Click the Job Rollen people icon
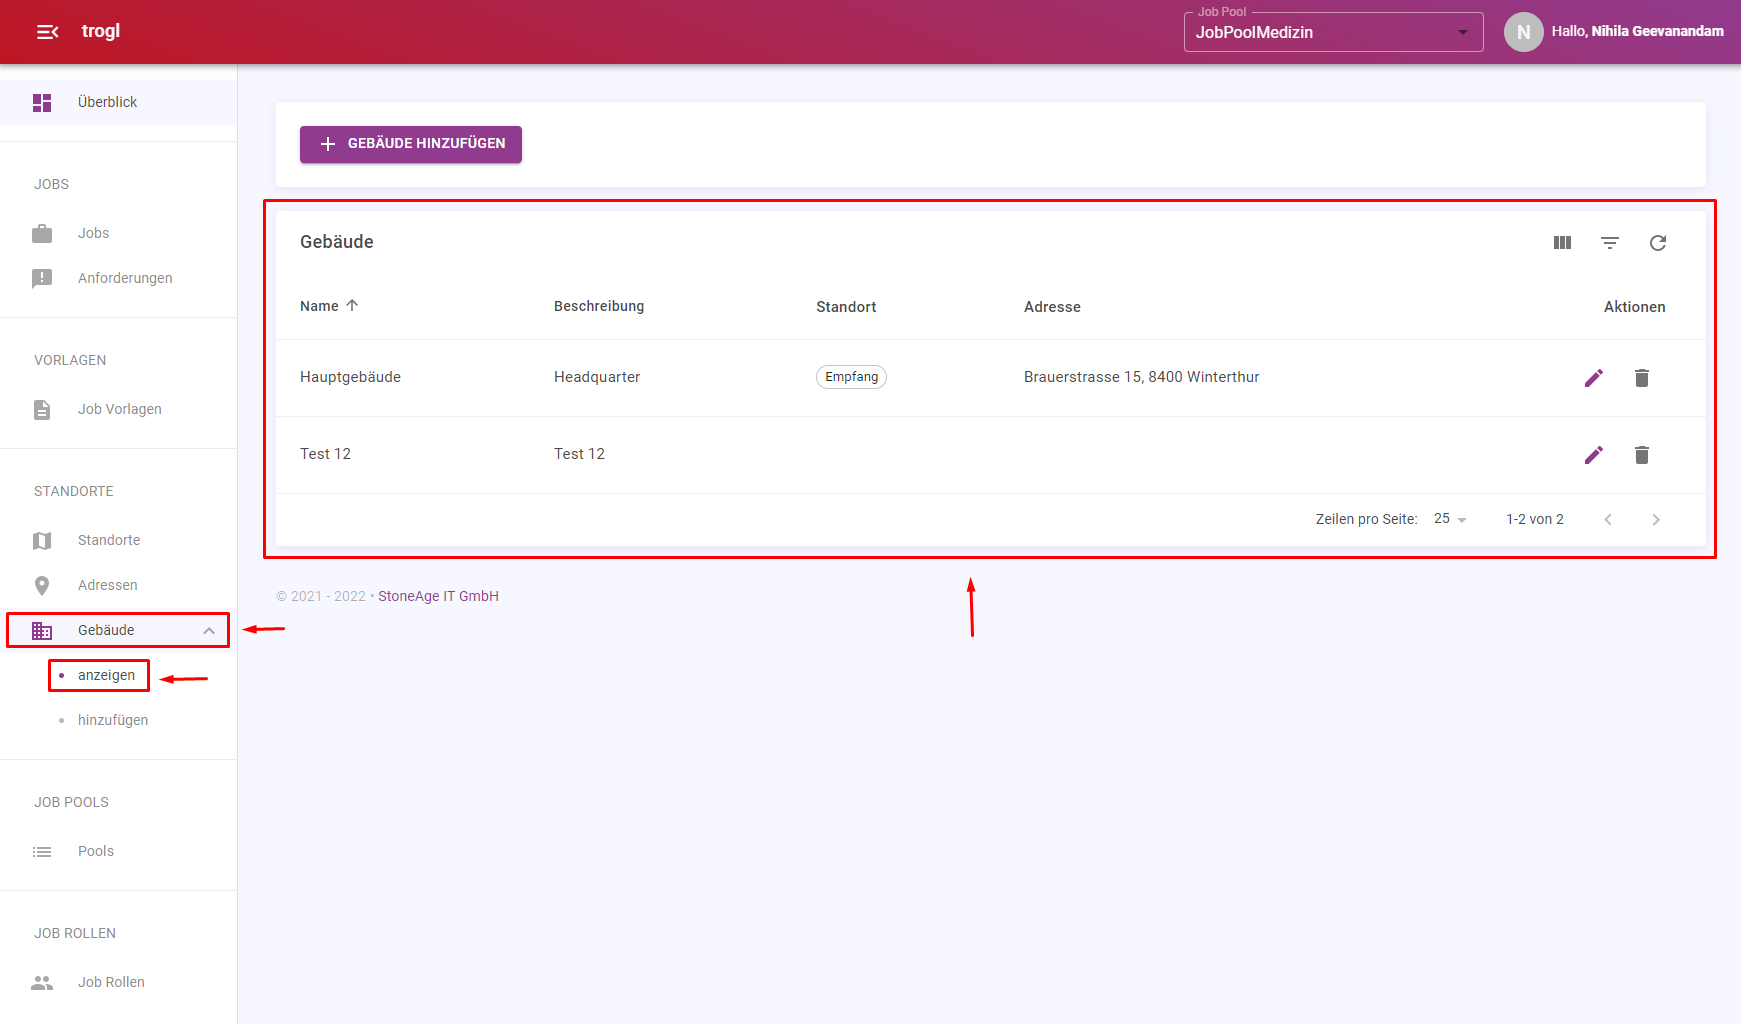The width and height of the screenshot is (1741, 1024). pos(42,982)
